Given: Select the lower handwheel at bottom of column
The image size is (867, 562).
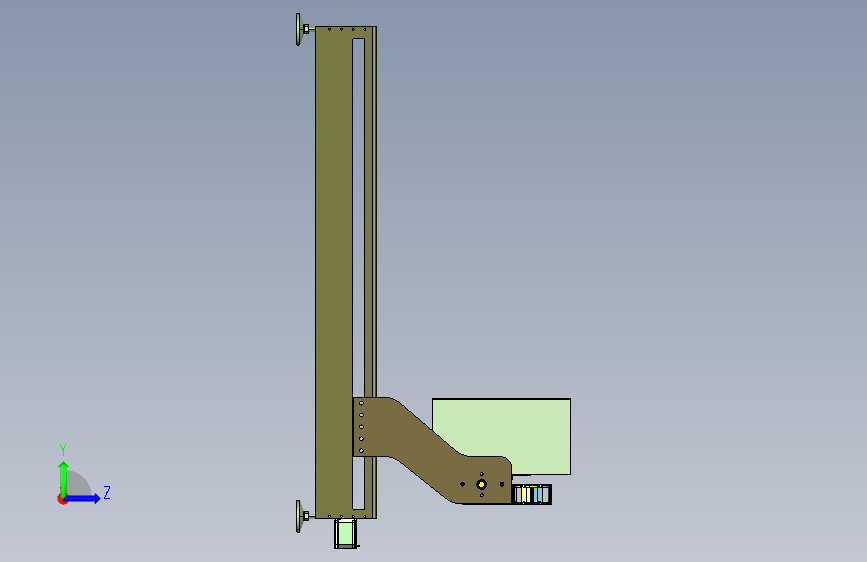Looking at the screenshot, I should 299,517.
